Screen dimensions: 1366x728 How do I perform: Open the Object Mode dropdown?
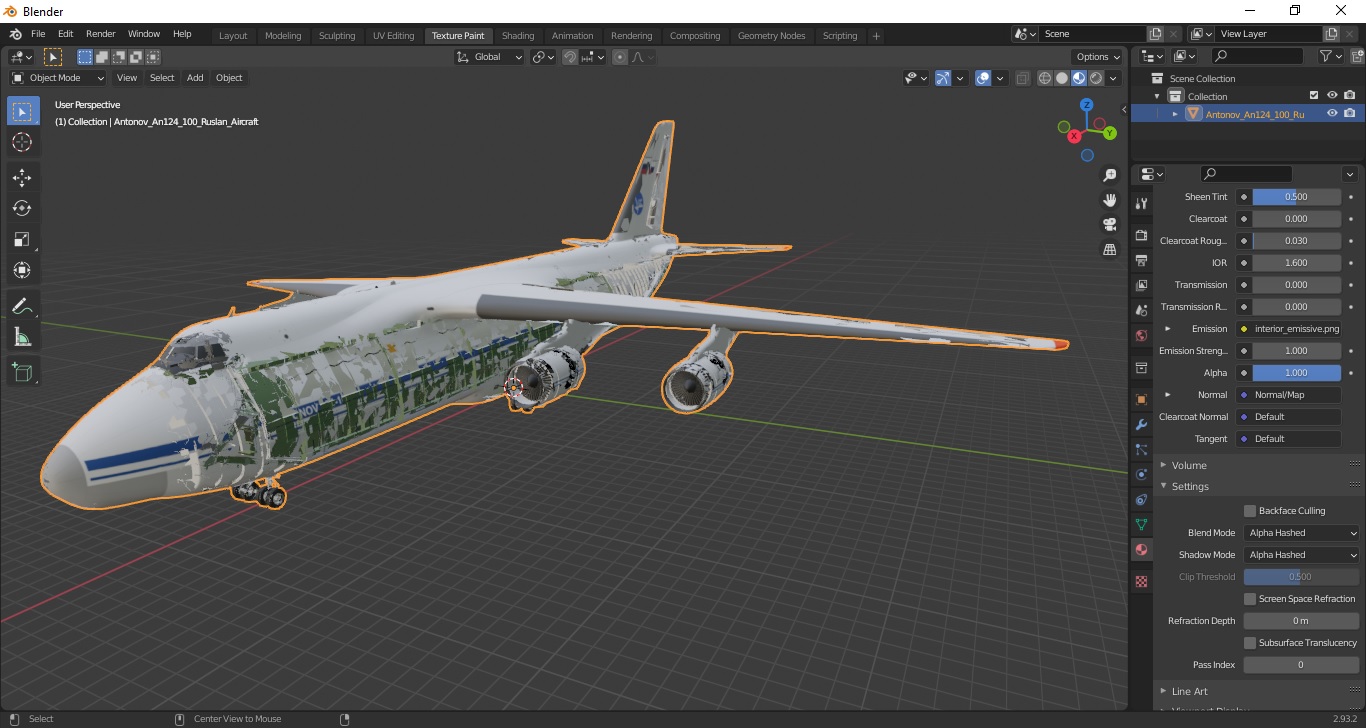(x=58, y=78)
